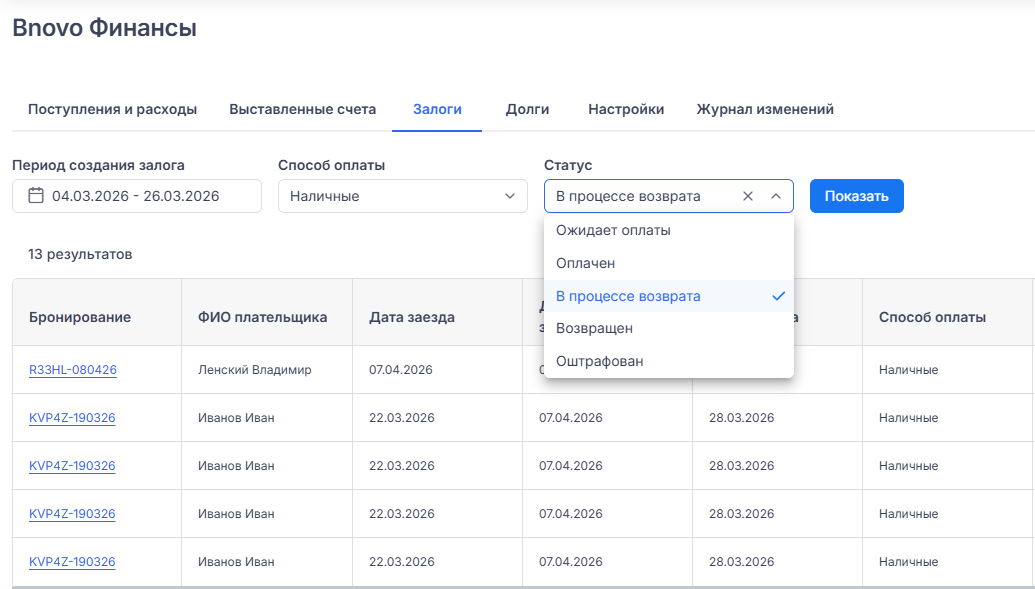Click the calendar icon in period field
The height and width of the screenshot is (589, 1035).
point(36,196)
